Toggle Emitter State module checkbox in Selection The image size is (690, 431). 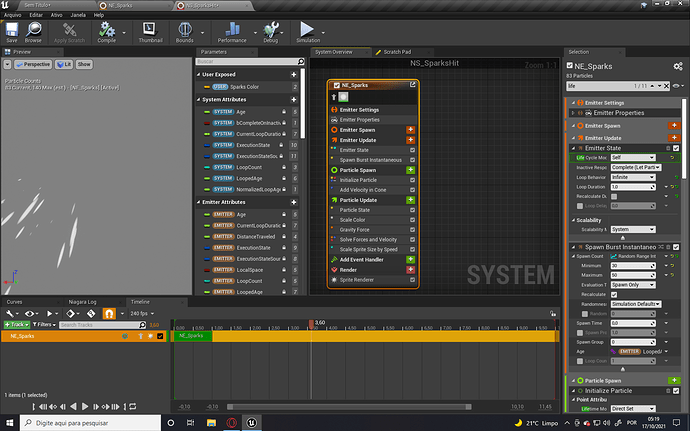pos(676,148)
